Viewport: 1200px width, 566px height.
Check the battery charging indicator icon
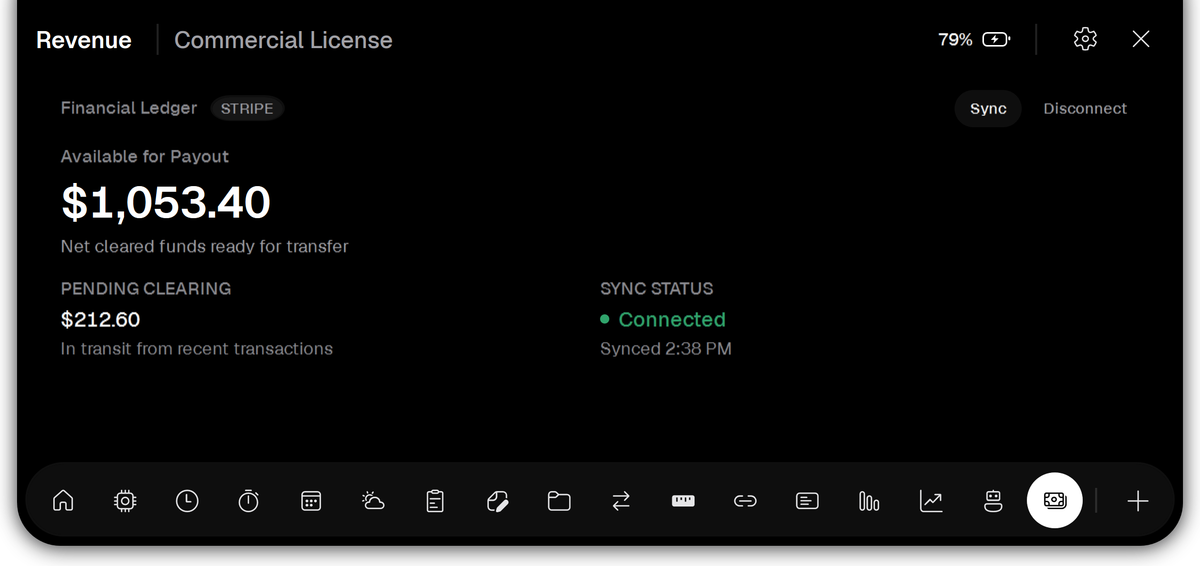pos(996,40)
